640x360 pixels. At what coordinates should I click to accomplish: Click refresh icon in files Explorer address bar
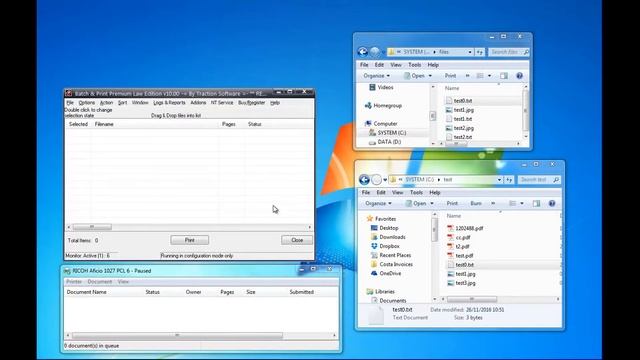pyautogui.click(x=480, y=52)
